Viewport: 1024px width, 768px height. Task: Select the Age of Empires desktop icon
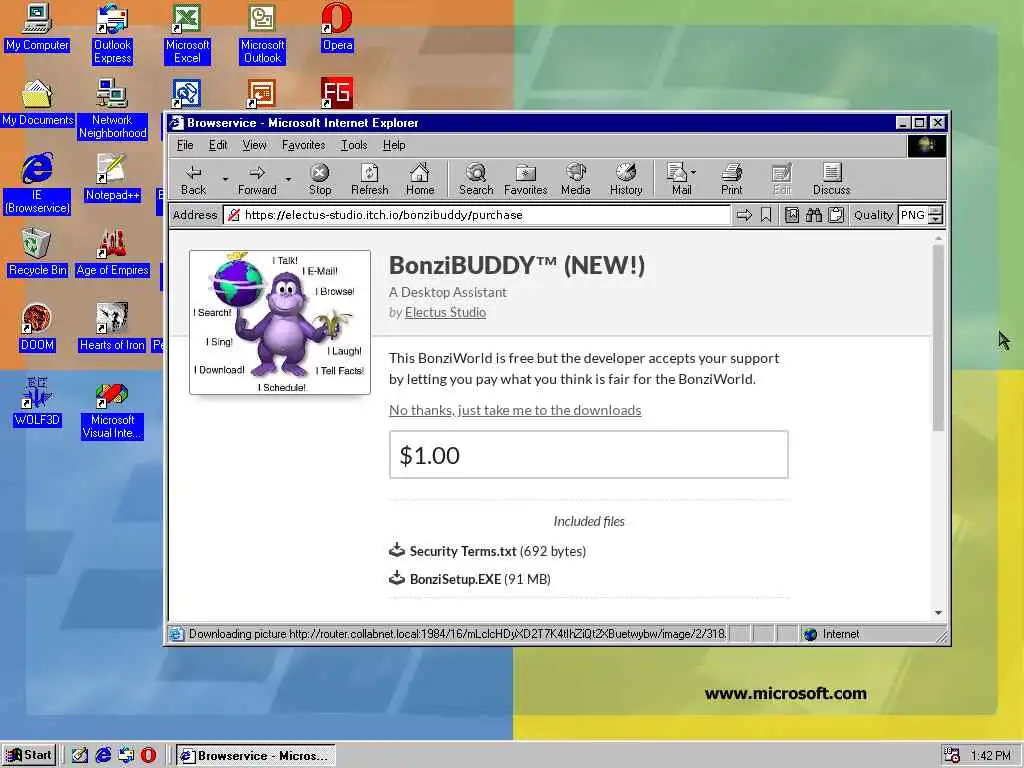click(x=112, y=253)
